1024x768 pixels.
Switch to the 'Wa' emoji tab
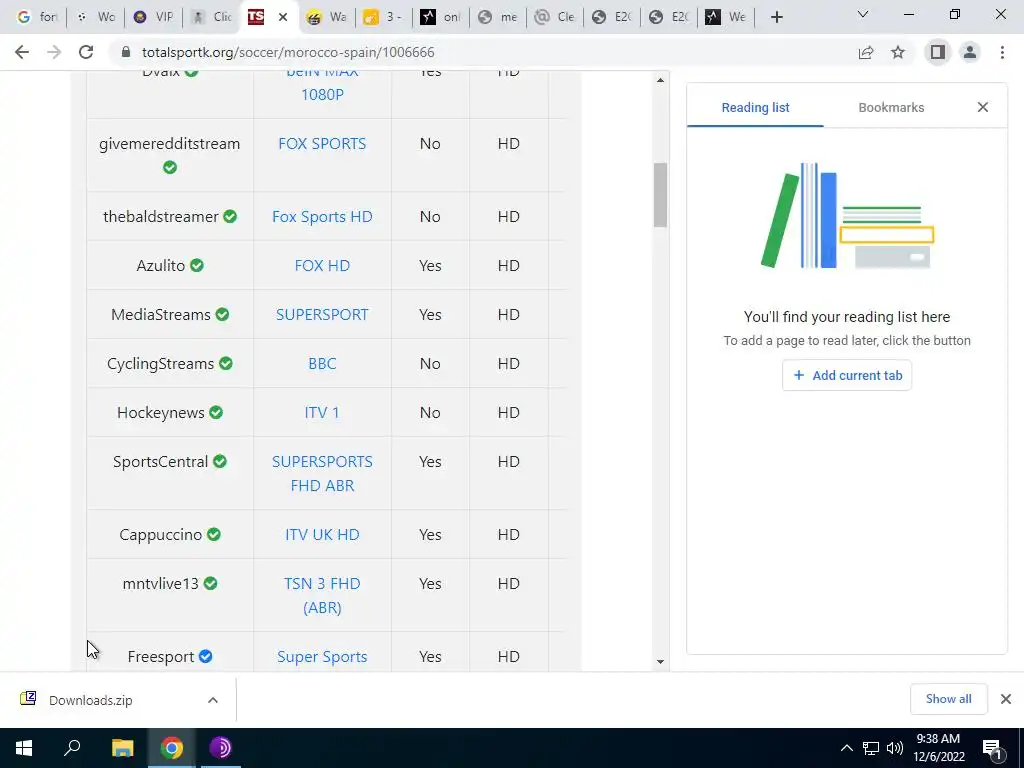326,18
